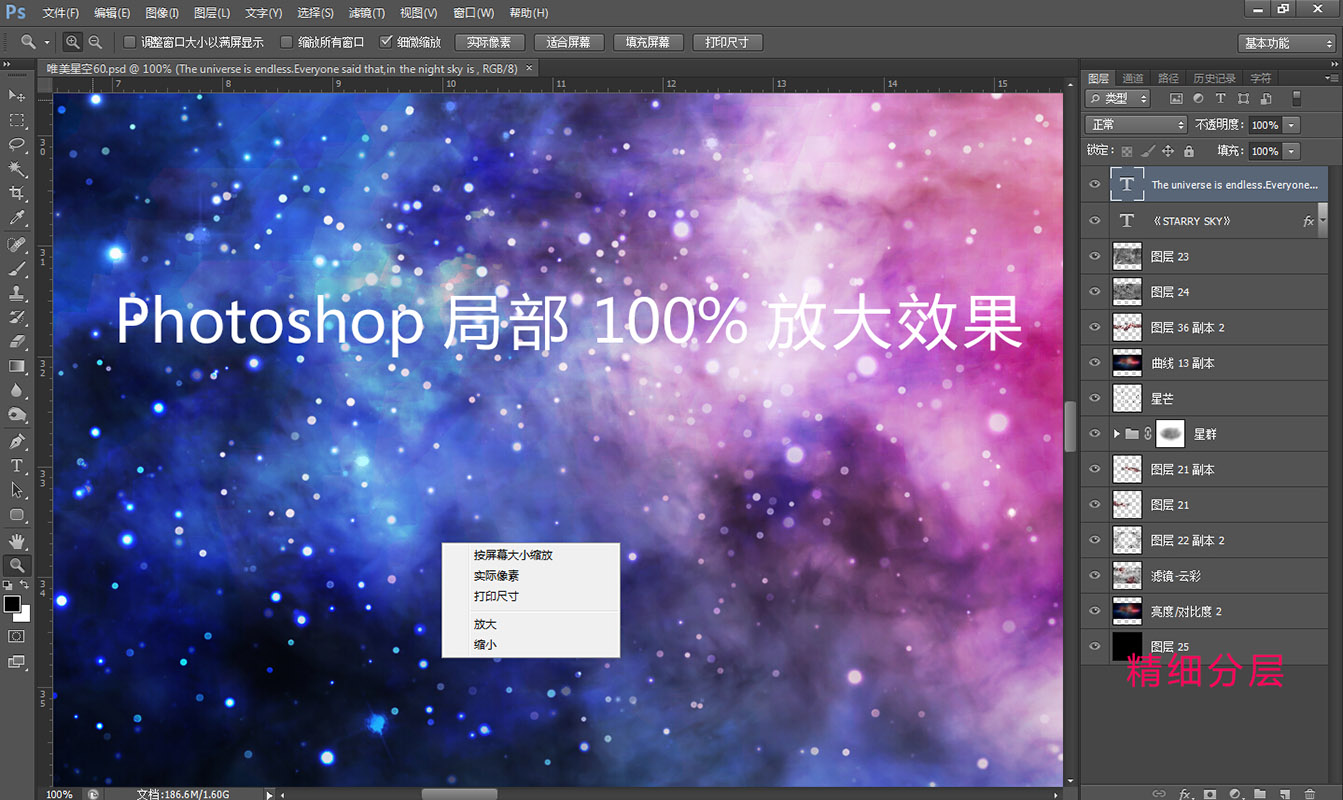Select the History Brush tool
This screenshot has width=1343, height=800.
17,318
